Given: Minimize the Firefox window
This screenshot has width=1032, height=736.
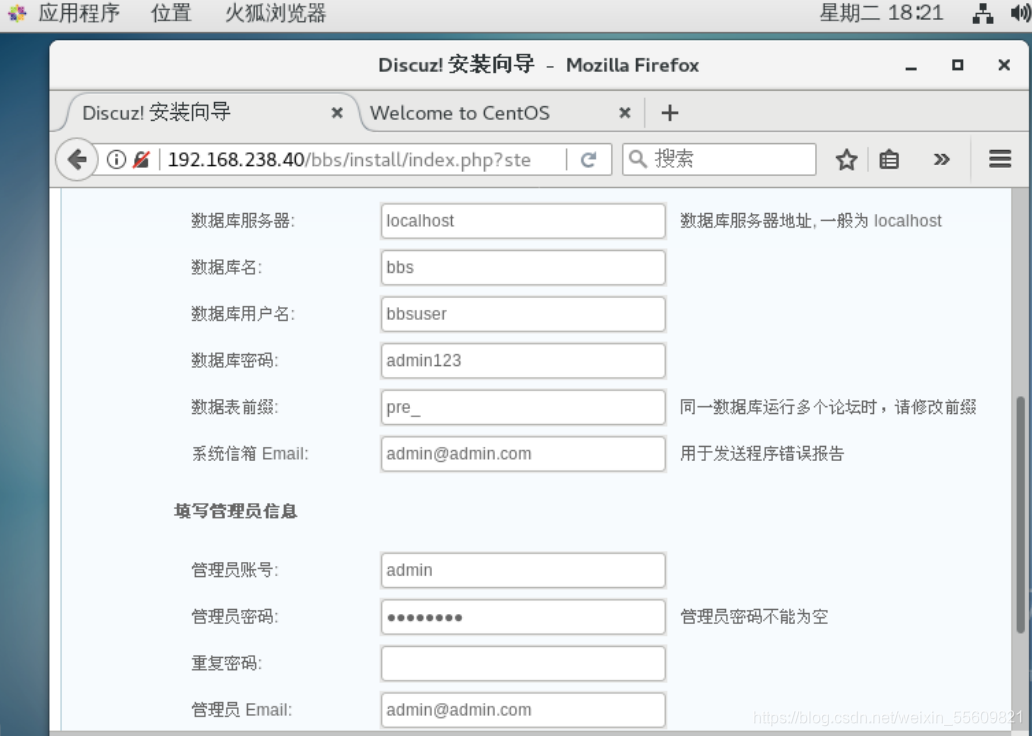Looking at the screenshot, I should (911, 66).
